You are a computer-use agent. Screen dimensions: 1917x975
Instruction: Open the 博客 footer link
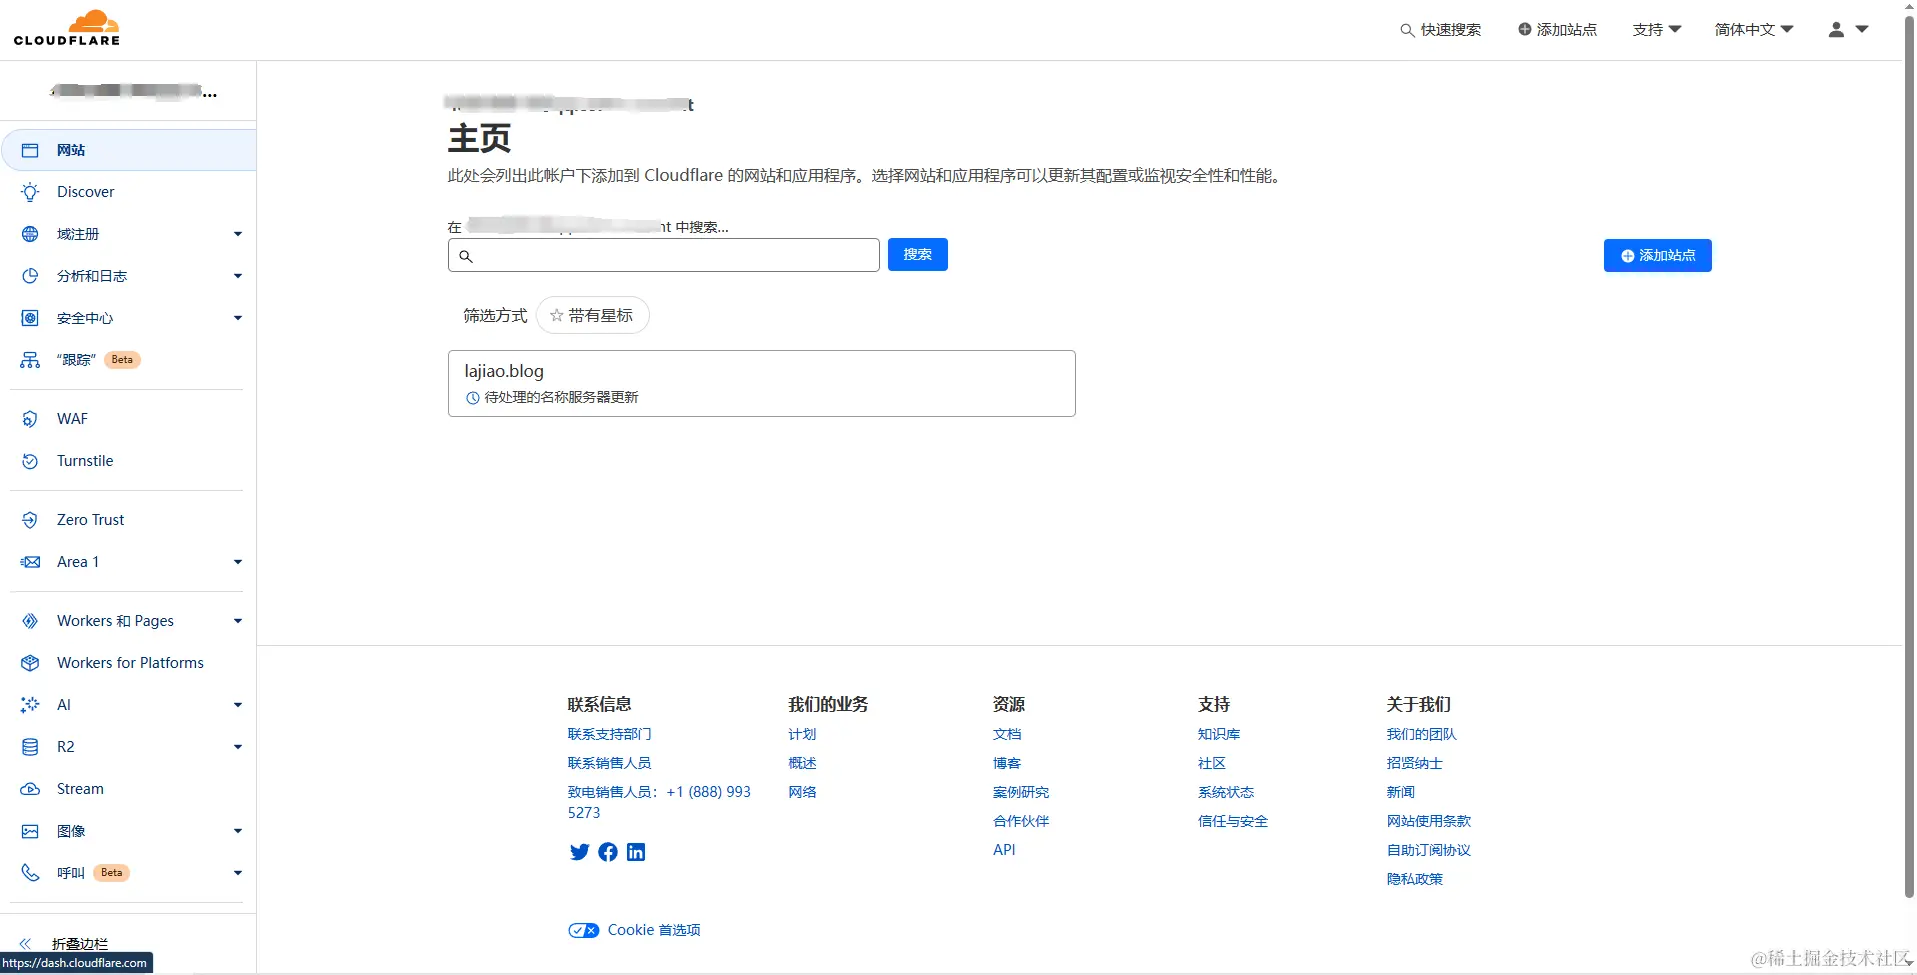point(1007,764)
